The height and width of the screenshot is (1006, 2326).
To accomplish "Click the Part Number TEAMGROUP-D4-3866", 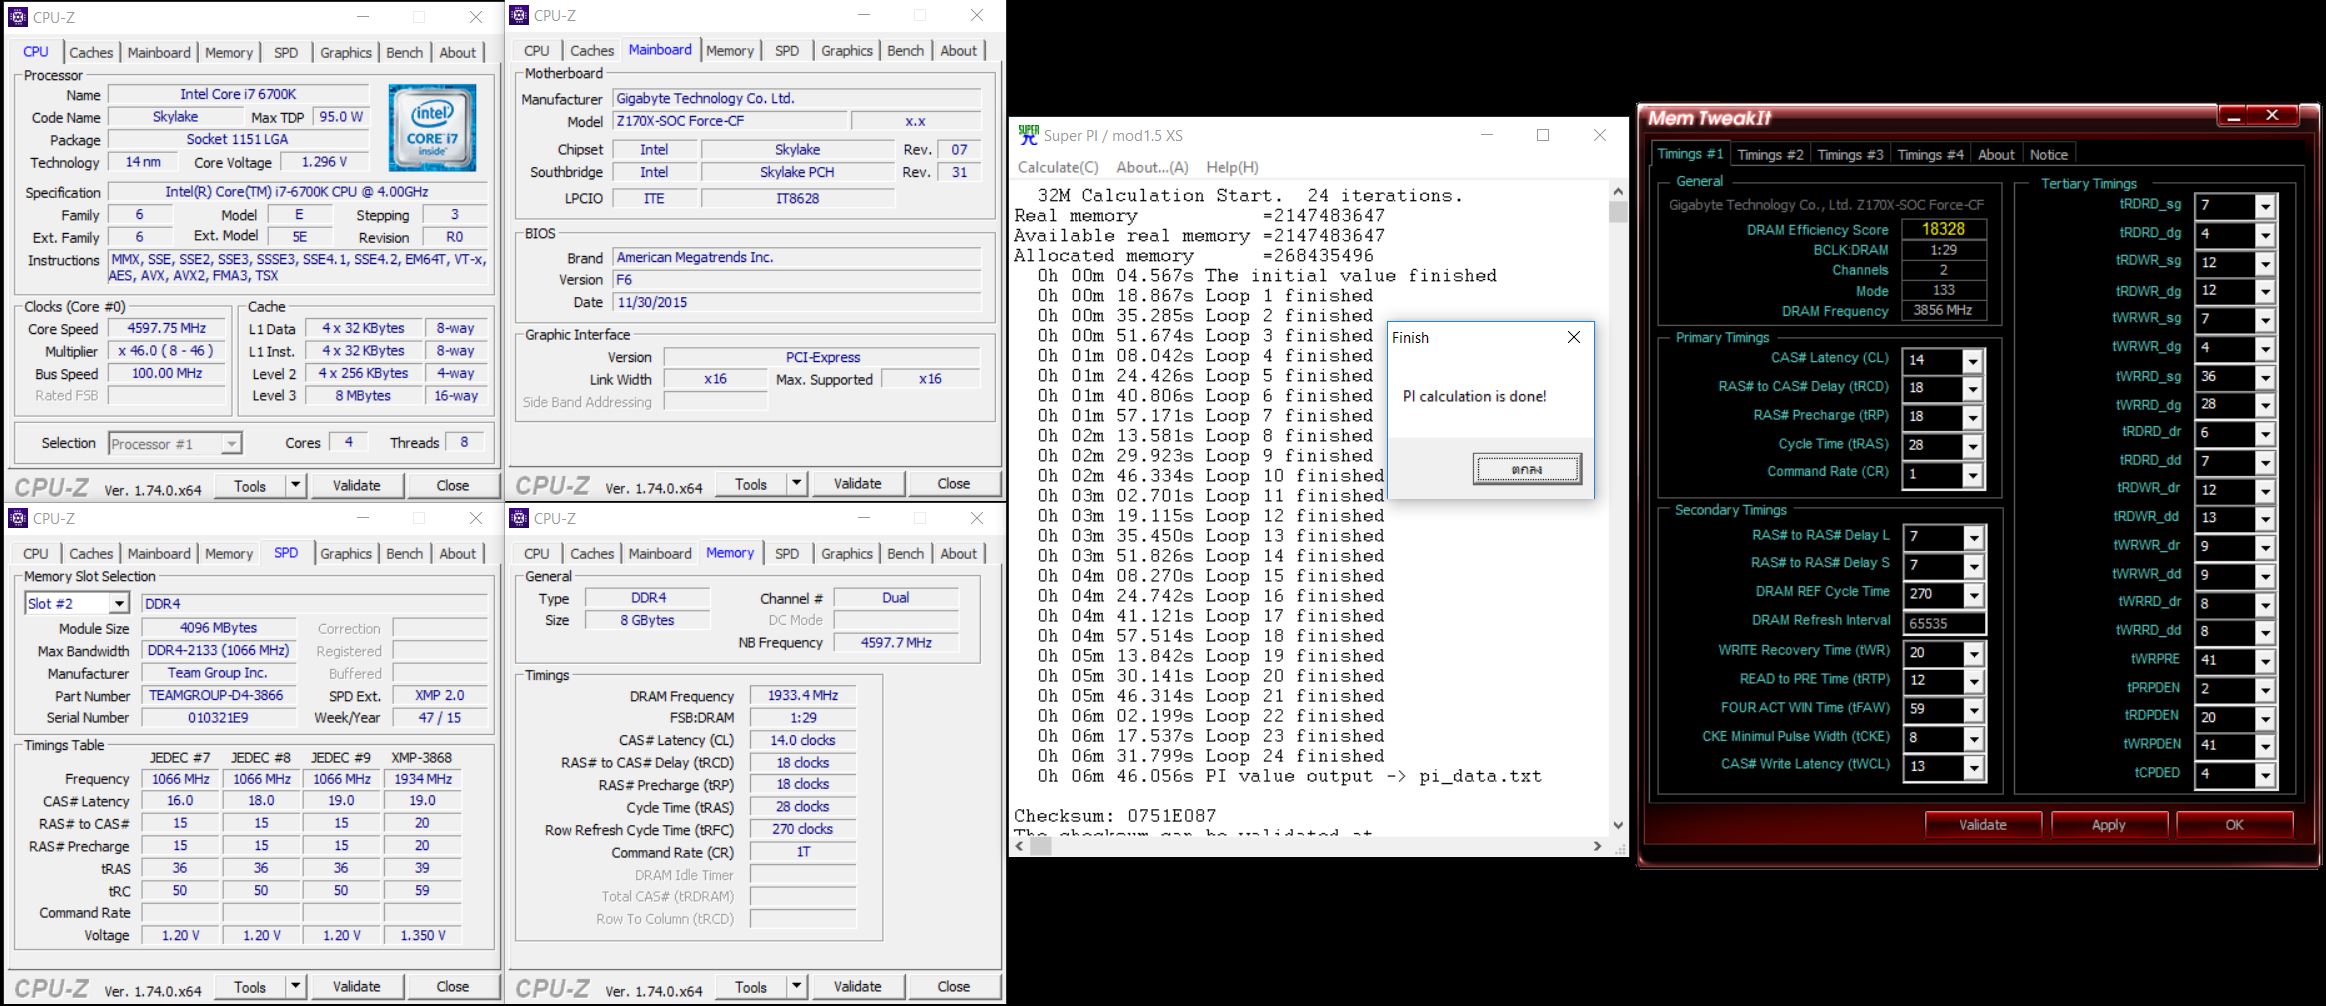I will click(x=217, y=695).
